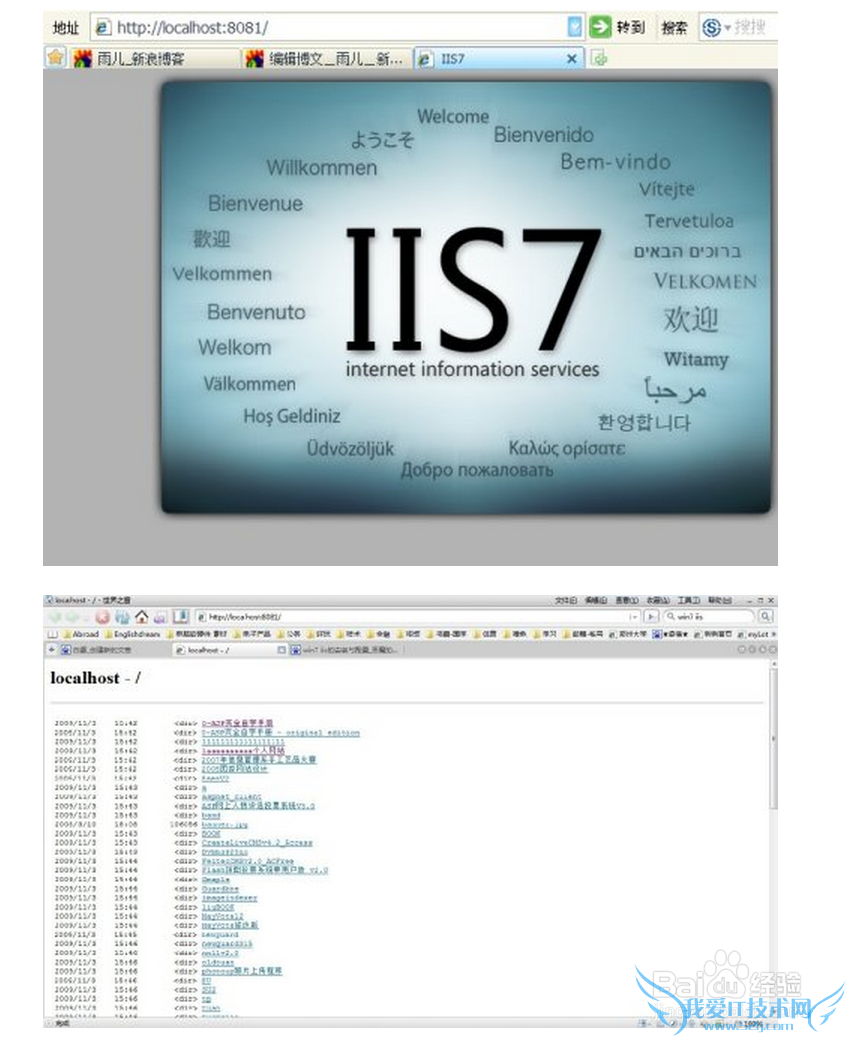Open the 查看(V) menu in lower browser
This screenshot has height=1041, width=851.
click(626, 600)
